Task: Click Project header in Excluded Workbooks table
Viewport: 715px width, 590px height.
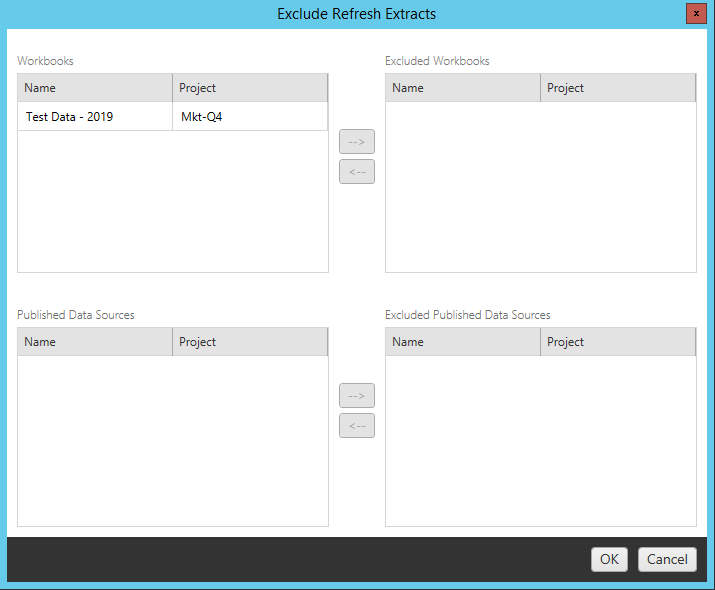Action: 618,88
